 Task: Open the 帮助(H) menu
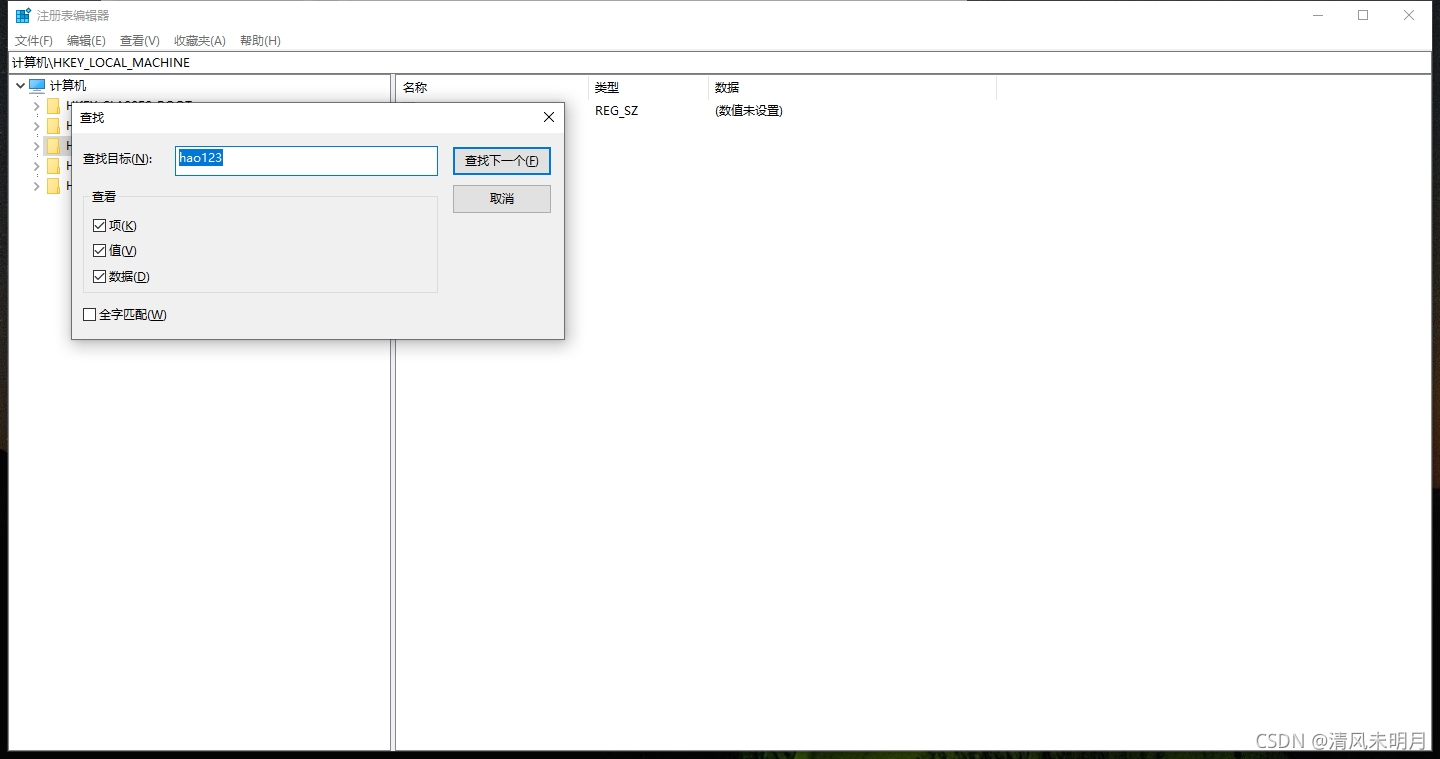(x=260, y=41)
